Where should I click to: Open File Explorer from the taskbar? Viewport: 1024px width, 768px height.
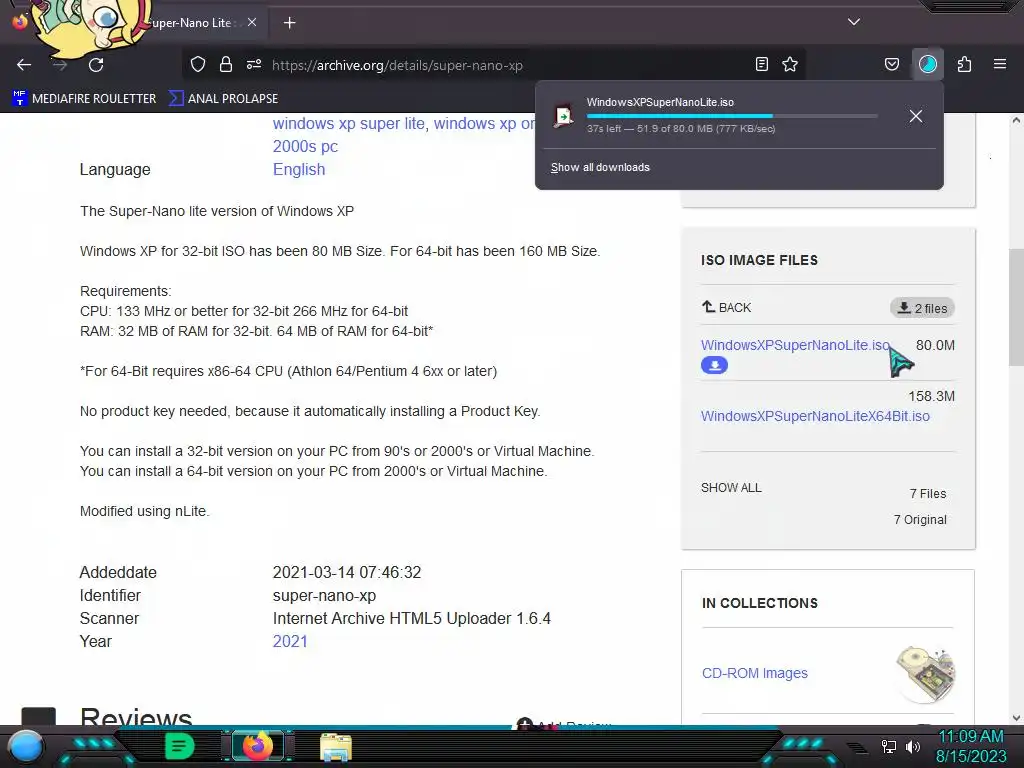click(336, 747)
